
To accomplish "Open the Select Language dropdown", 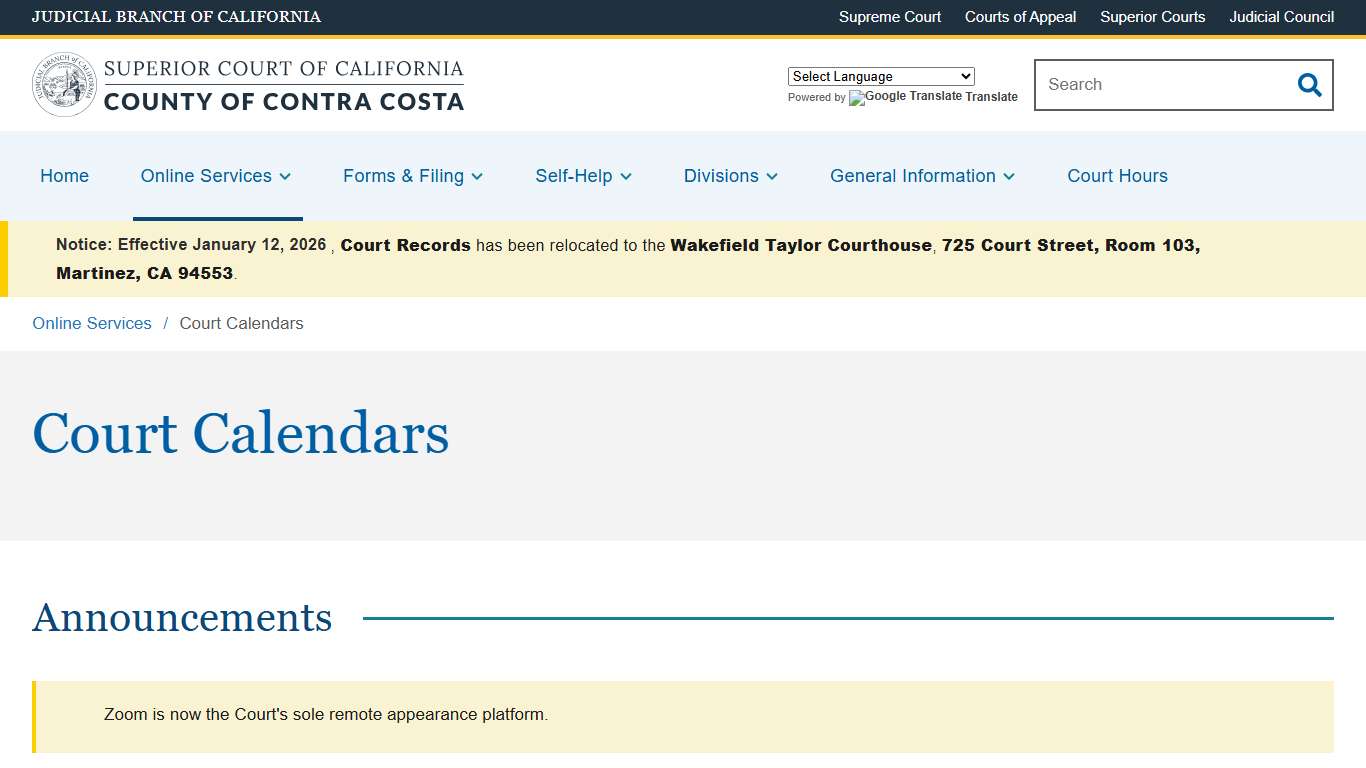I will pos(880,76).
